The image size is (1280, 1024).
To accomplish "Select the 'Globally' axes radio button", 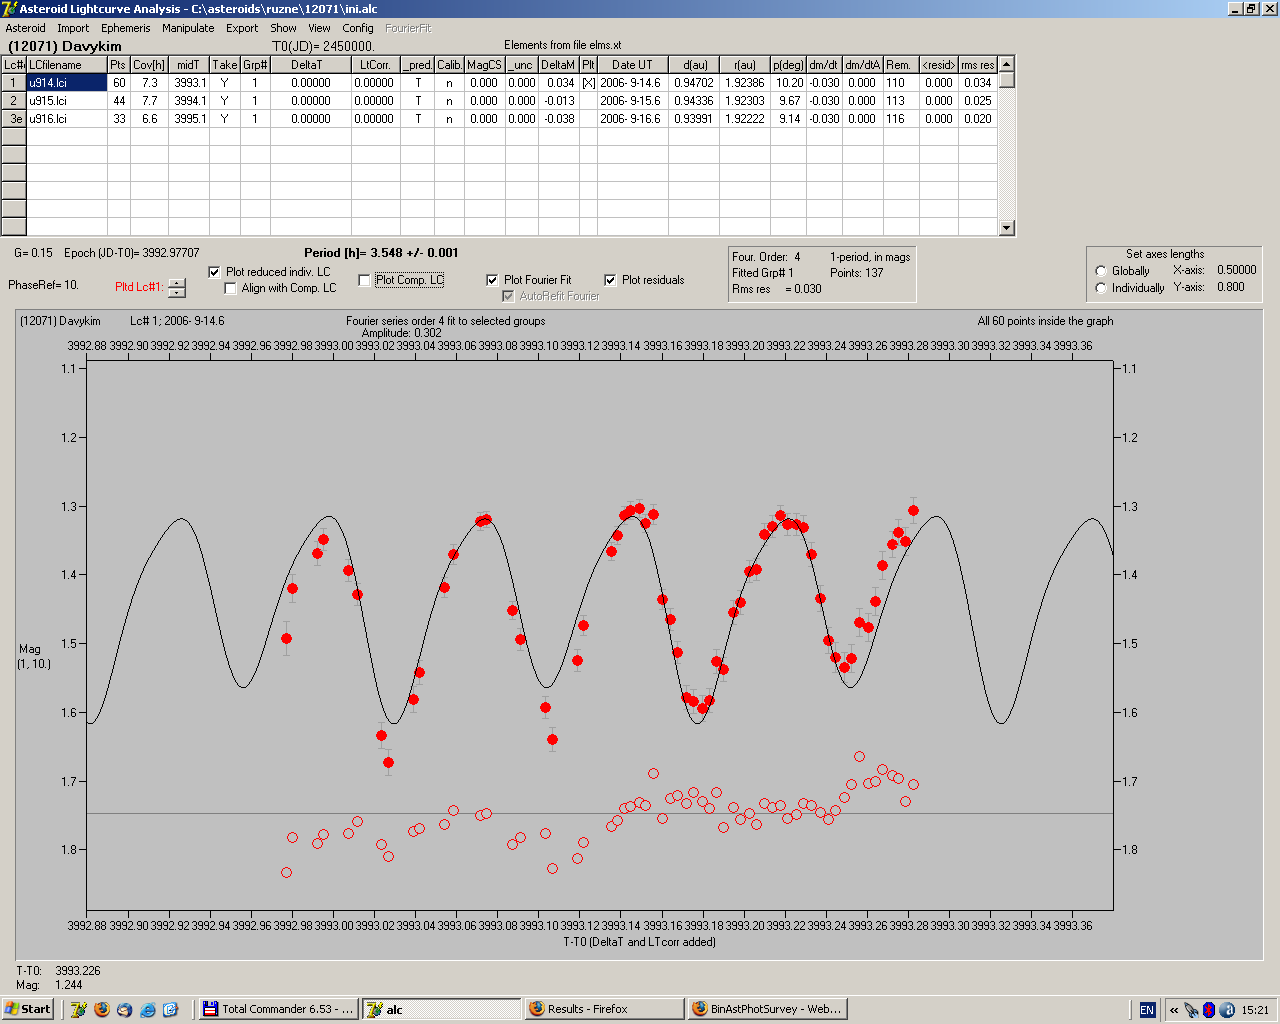I will coord(1101,271).
